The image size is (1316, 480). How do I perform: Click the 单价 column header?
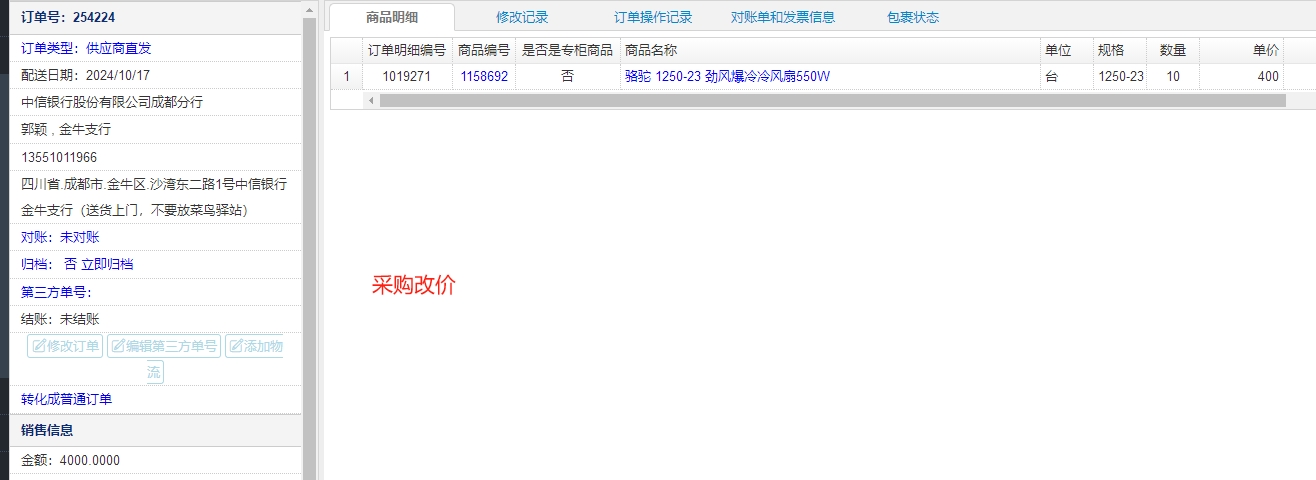tap(1241, 50)
